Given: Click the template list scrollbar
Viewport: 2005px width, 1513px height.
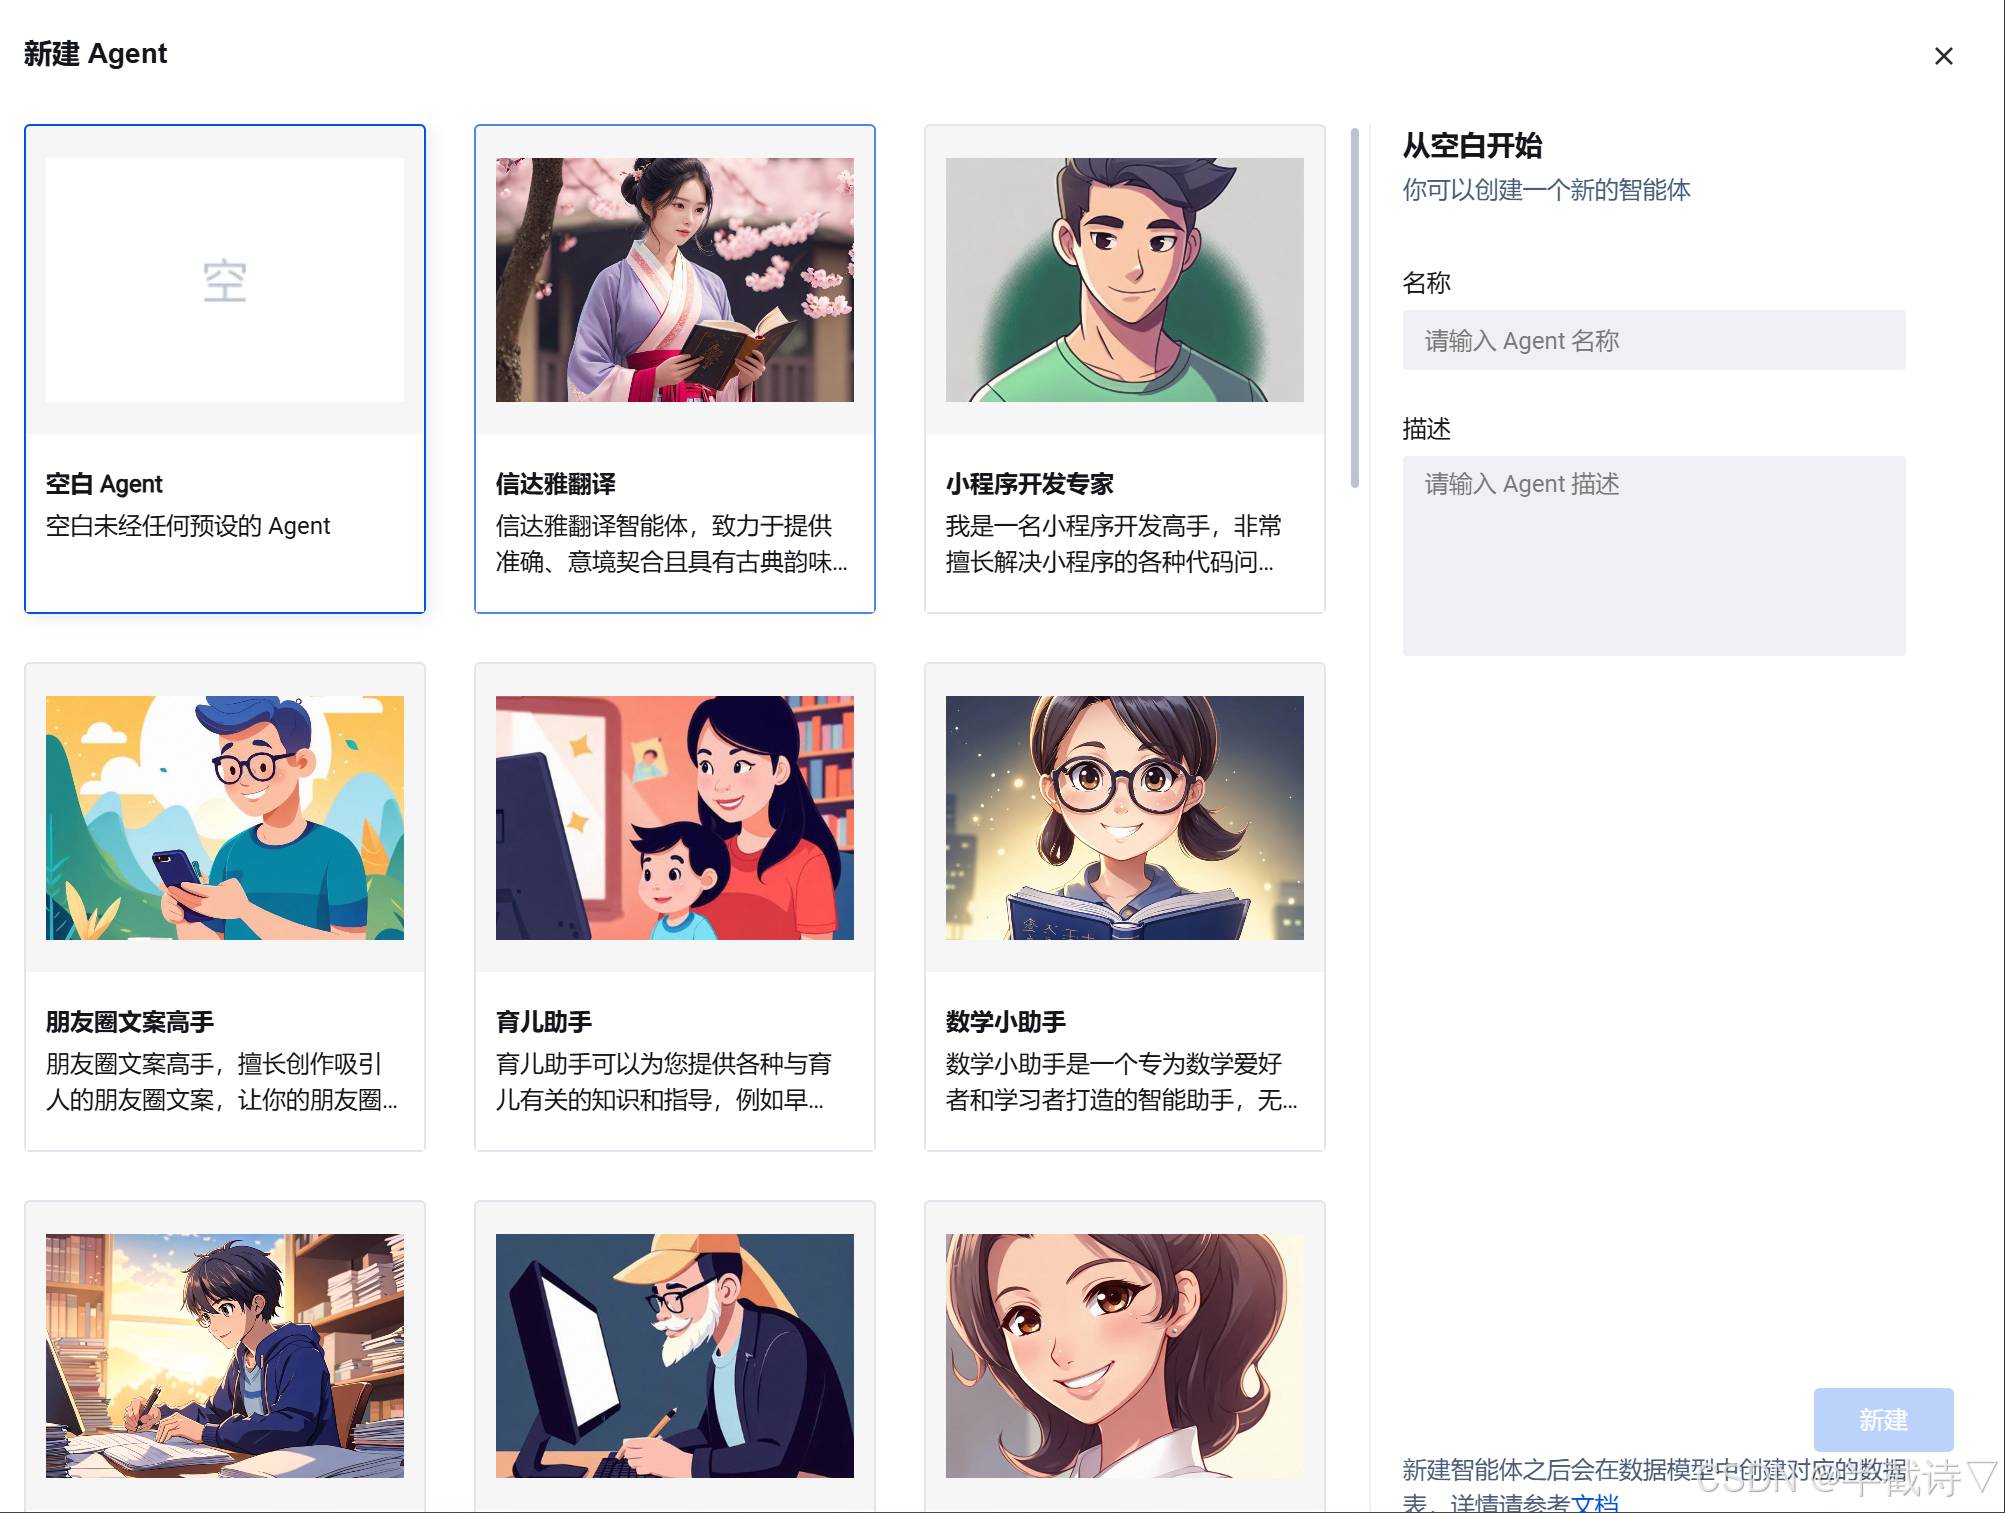Looking at the screenshot, I should coord(1355,308).
